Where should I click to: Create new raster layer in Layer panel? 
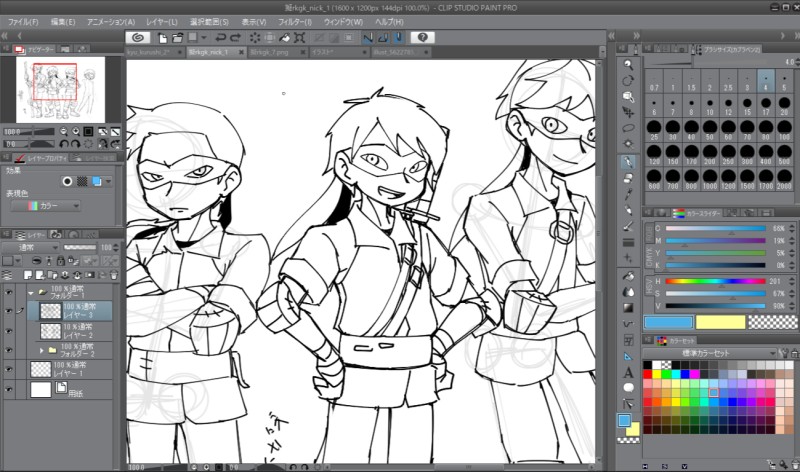[x=28, y=275]
